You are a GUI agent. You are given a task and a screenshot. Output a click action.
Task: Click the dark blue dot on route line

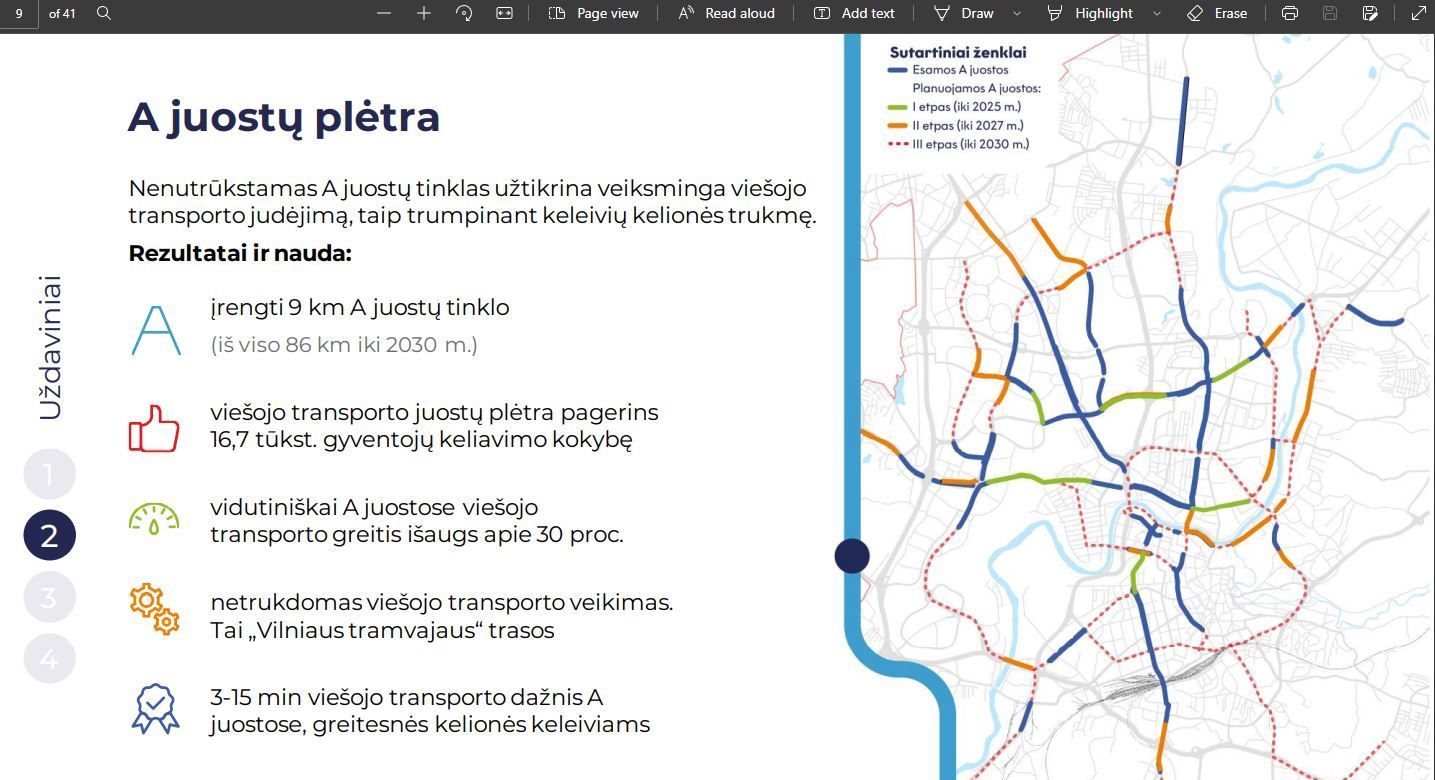coord(852,556)
